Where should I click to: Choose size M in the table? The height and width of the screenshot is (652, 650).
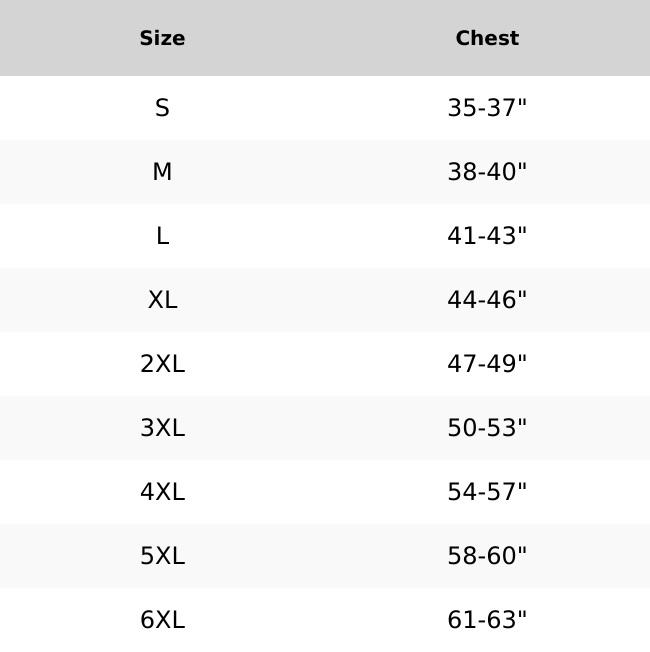162,172
